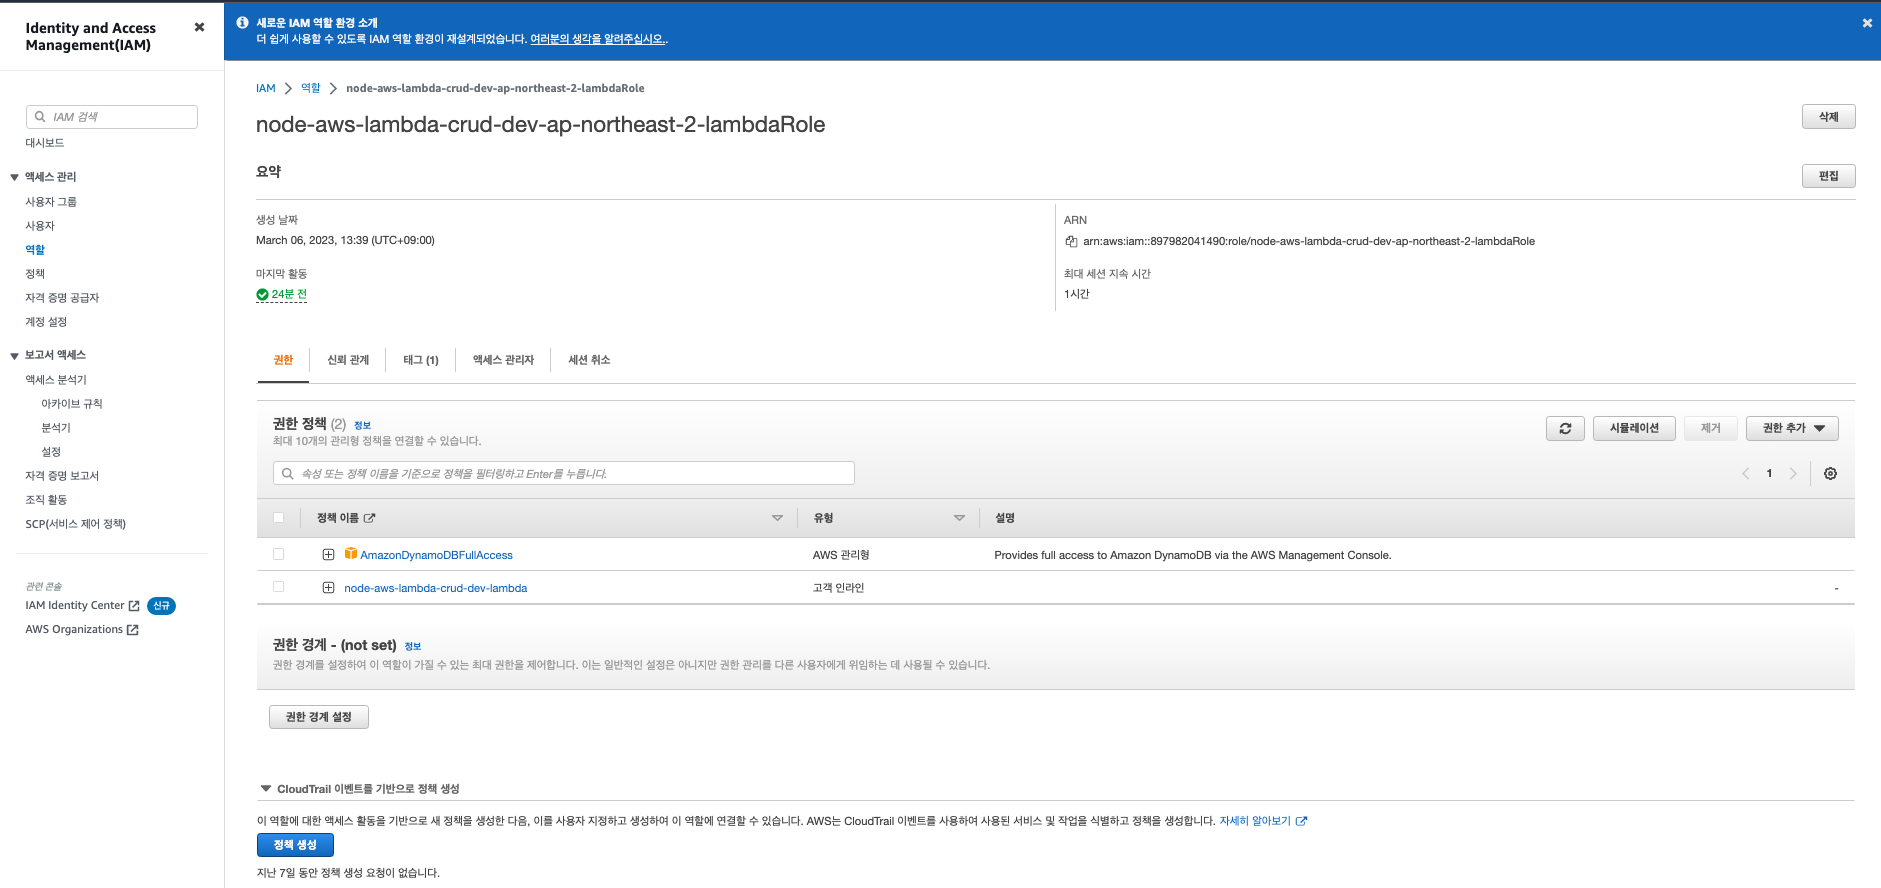Click search magnifier in IAM search box
The image size is (1881, 888).
40,117
